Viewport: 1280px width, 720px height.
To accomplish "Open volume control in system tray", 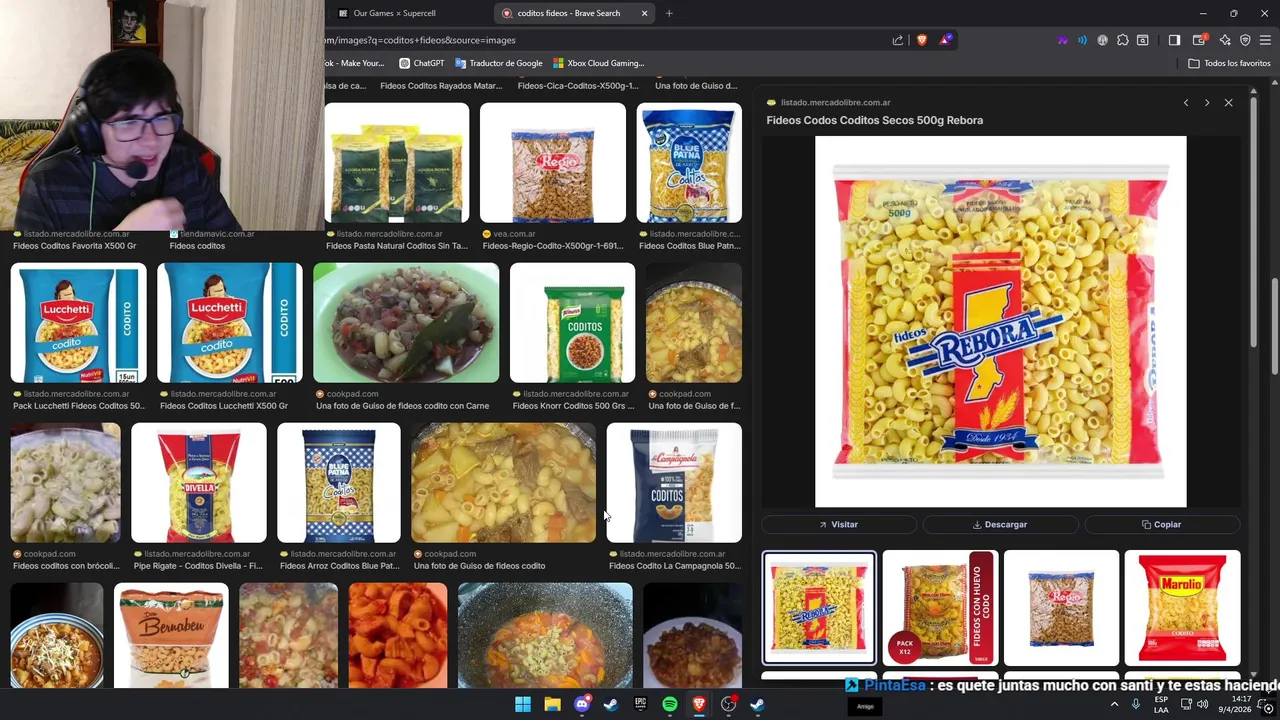I will 1202,704.
